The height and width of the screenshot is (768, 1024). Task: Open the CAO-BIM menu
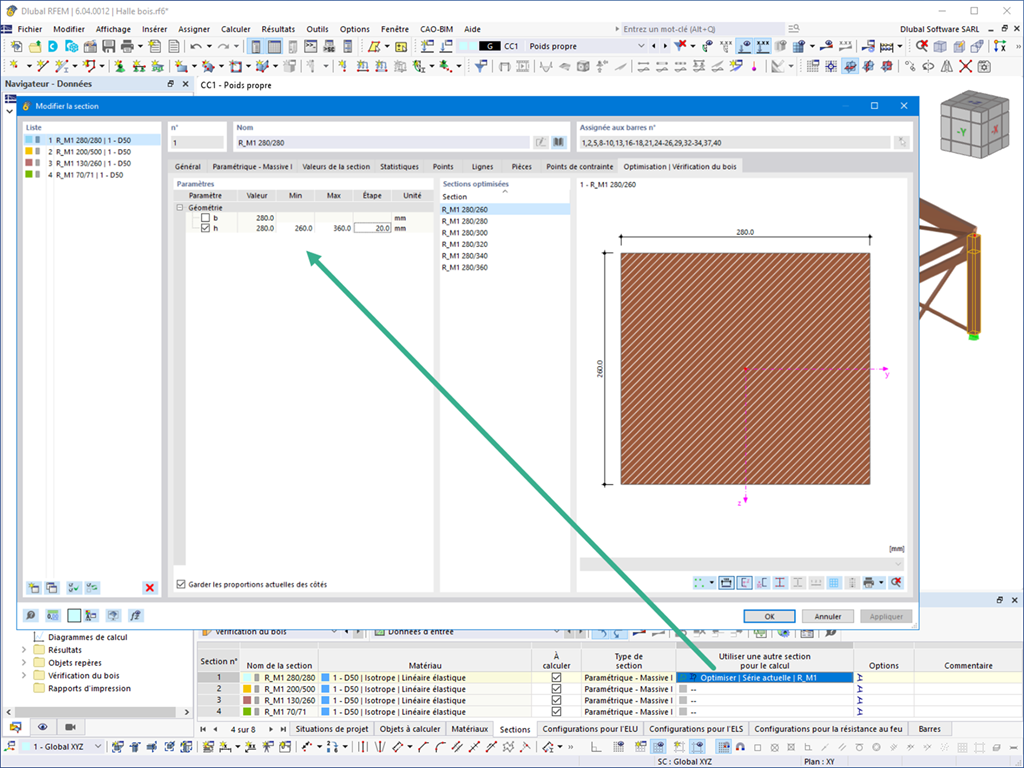click(x=436, y=29)
